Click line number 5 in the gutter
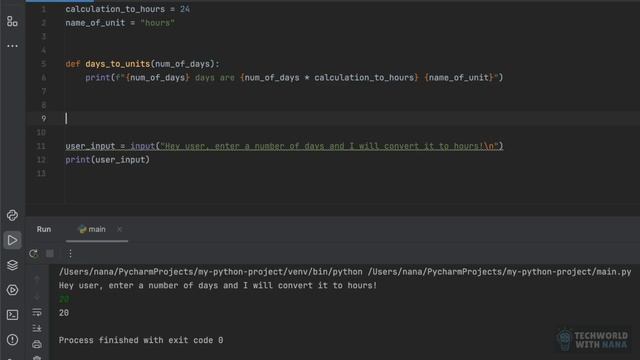Image resolution: width=640 pixels, height=360 pixels. [x=43, y=64]
